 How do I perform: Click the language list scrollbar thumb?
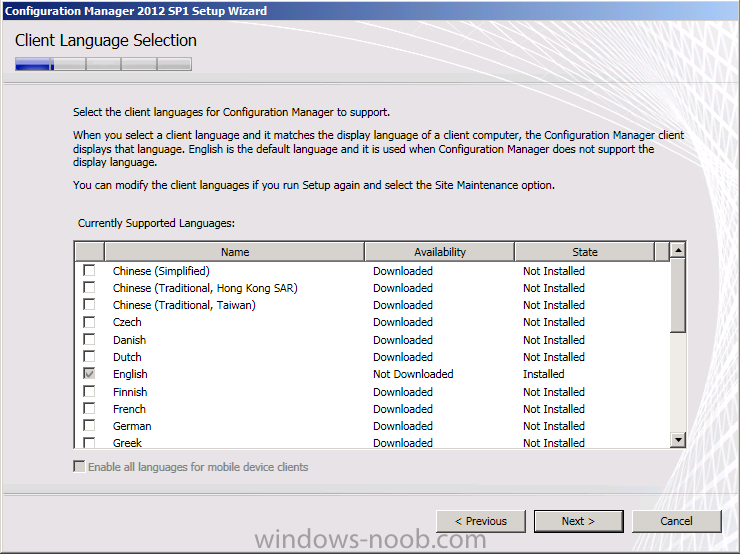pyautogui.click(x=678, y=295)
